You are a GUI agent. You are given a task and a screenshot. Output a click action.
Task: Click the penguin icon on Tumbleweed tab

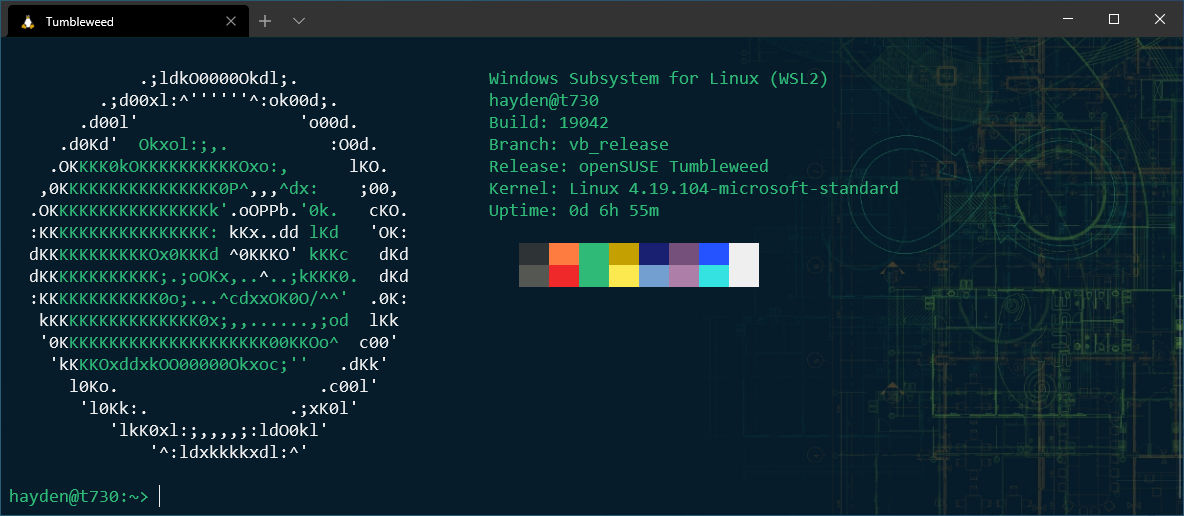29,22
